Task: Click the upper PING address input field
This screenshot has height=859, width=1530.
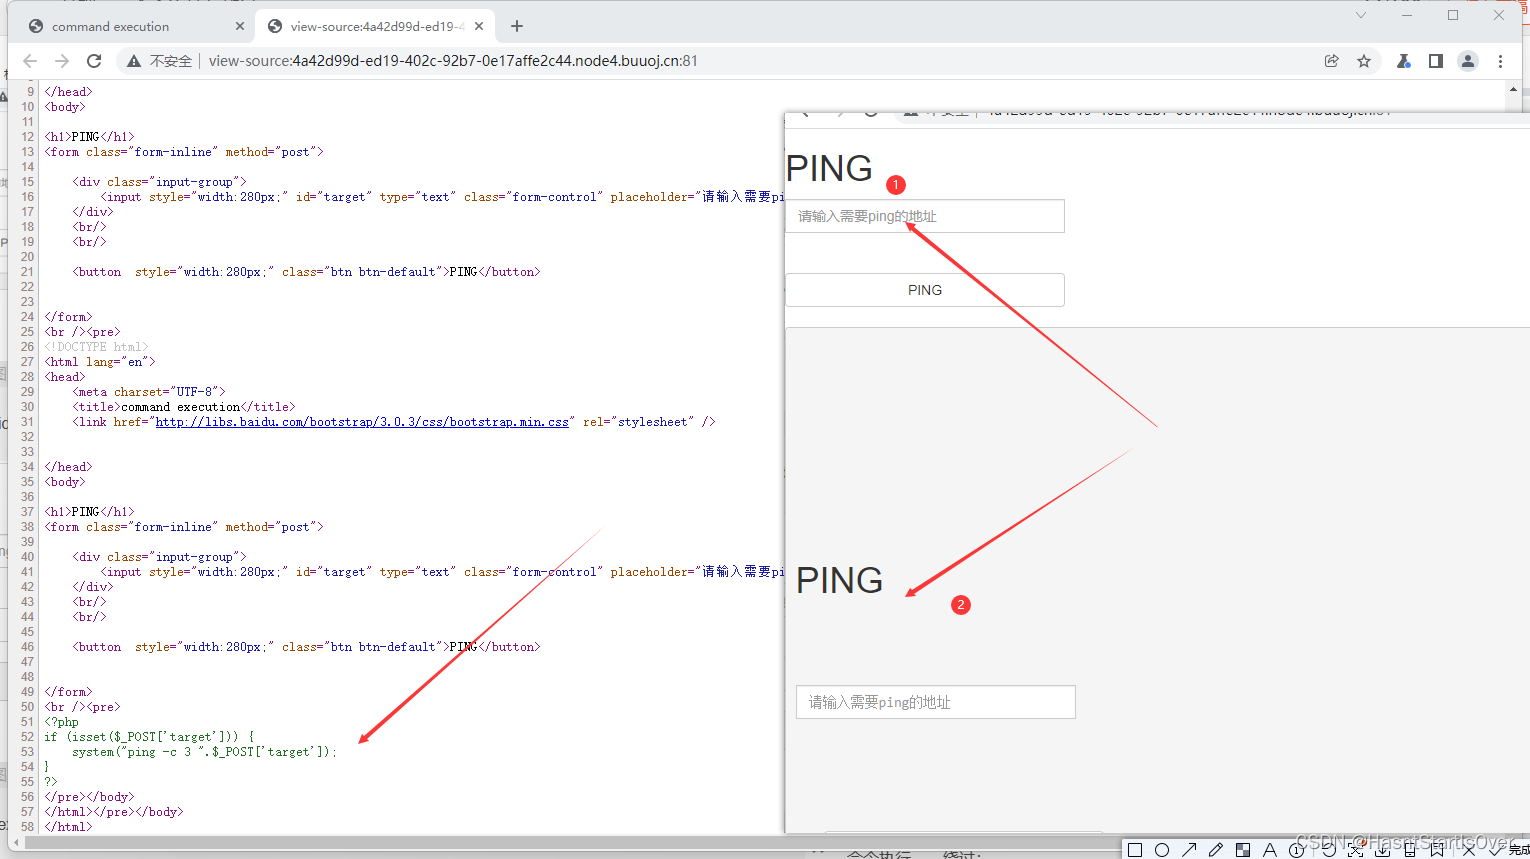Action: (925, 216)
